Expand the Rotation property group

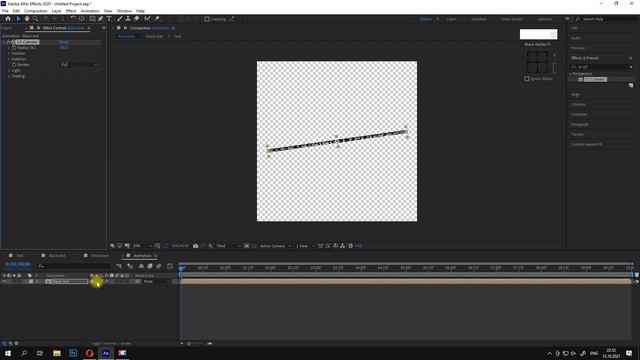(9, 59)
